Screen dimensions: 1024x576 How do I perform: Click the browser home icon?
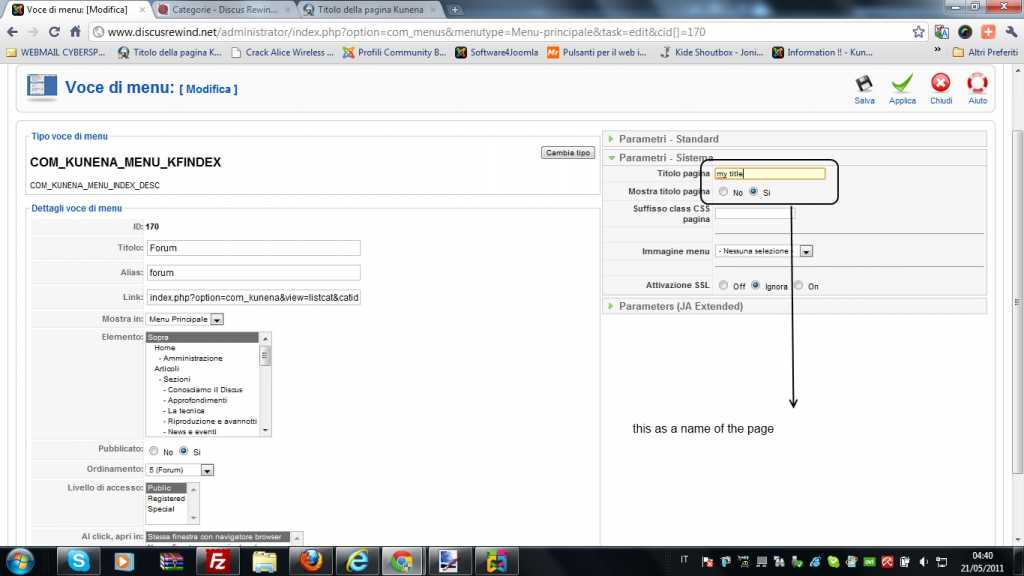click(x=75, y=31)
